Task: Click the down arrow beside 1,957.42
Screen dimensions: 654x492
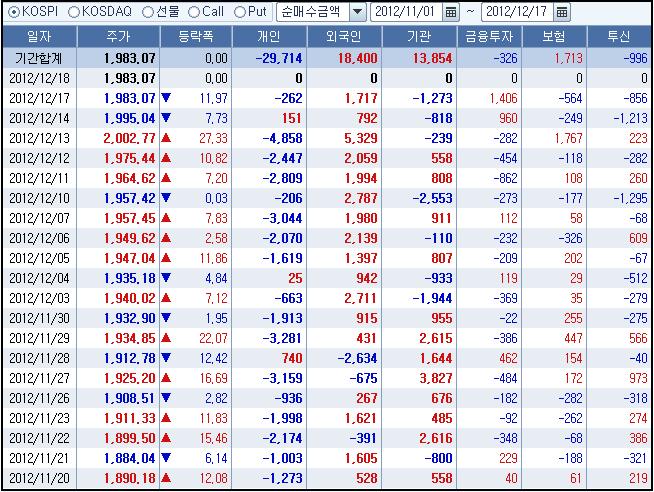Action: click(166, 198)
